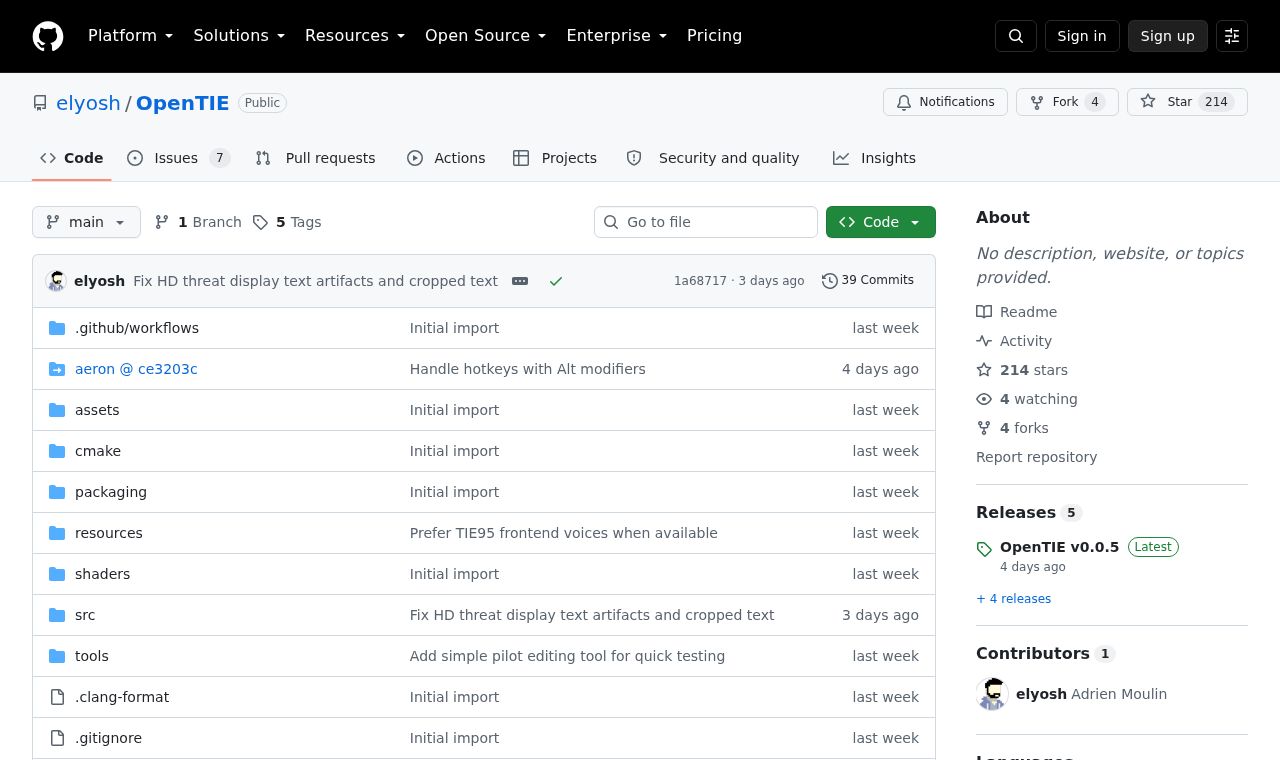Star the OpenTIE repository
Image resolution: width=1280 pixels, height=760 pixels.
[1187, 102]
